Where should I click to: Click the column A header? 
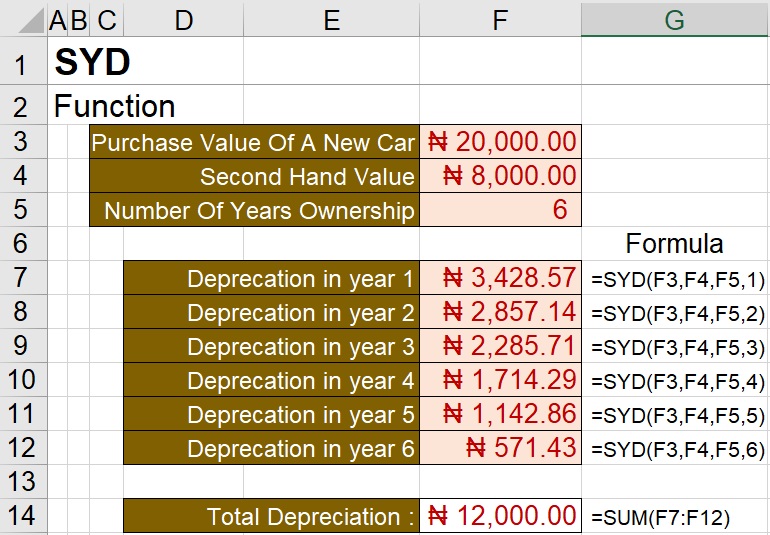coord(55,19)
